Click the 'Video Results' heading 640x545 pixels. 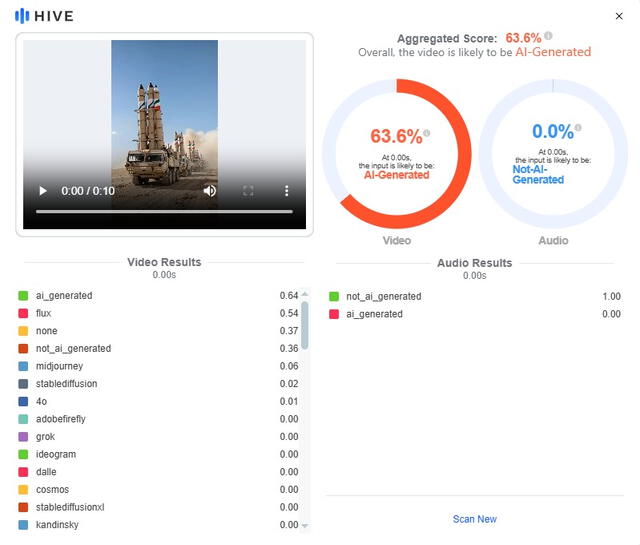pos(164,262)
